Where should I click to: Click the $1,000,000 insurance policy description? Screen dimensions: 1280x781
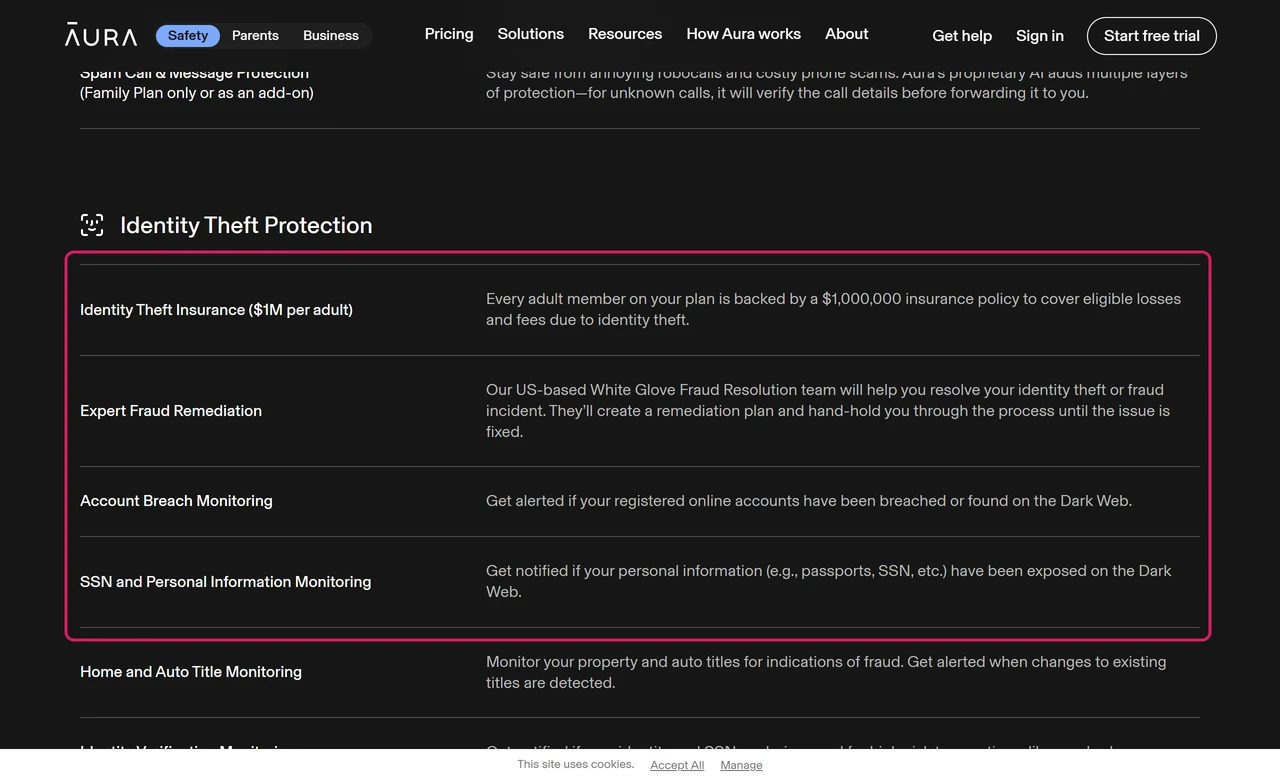pos(833,309)
